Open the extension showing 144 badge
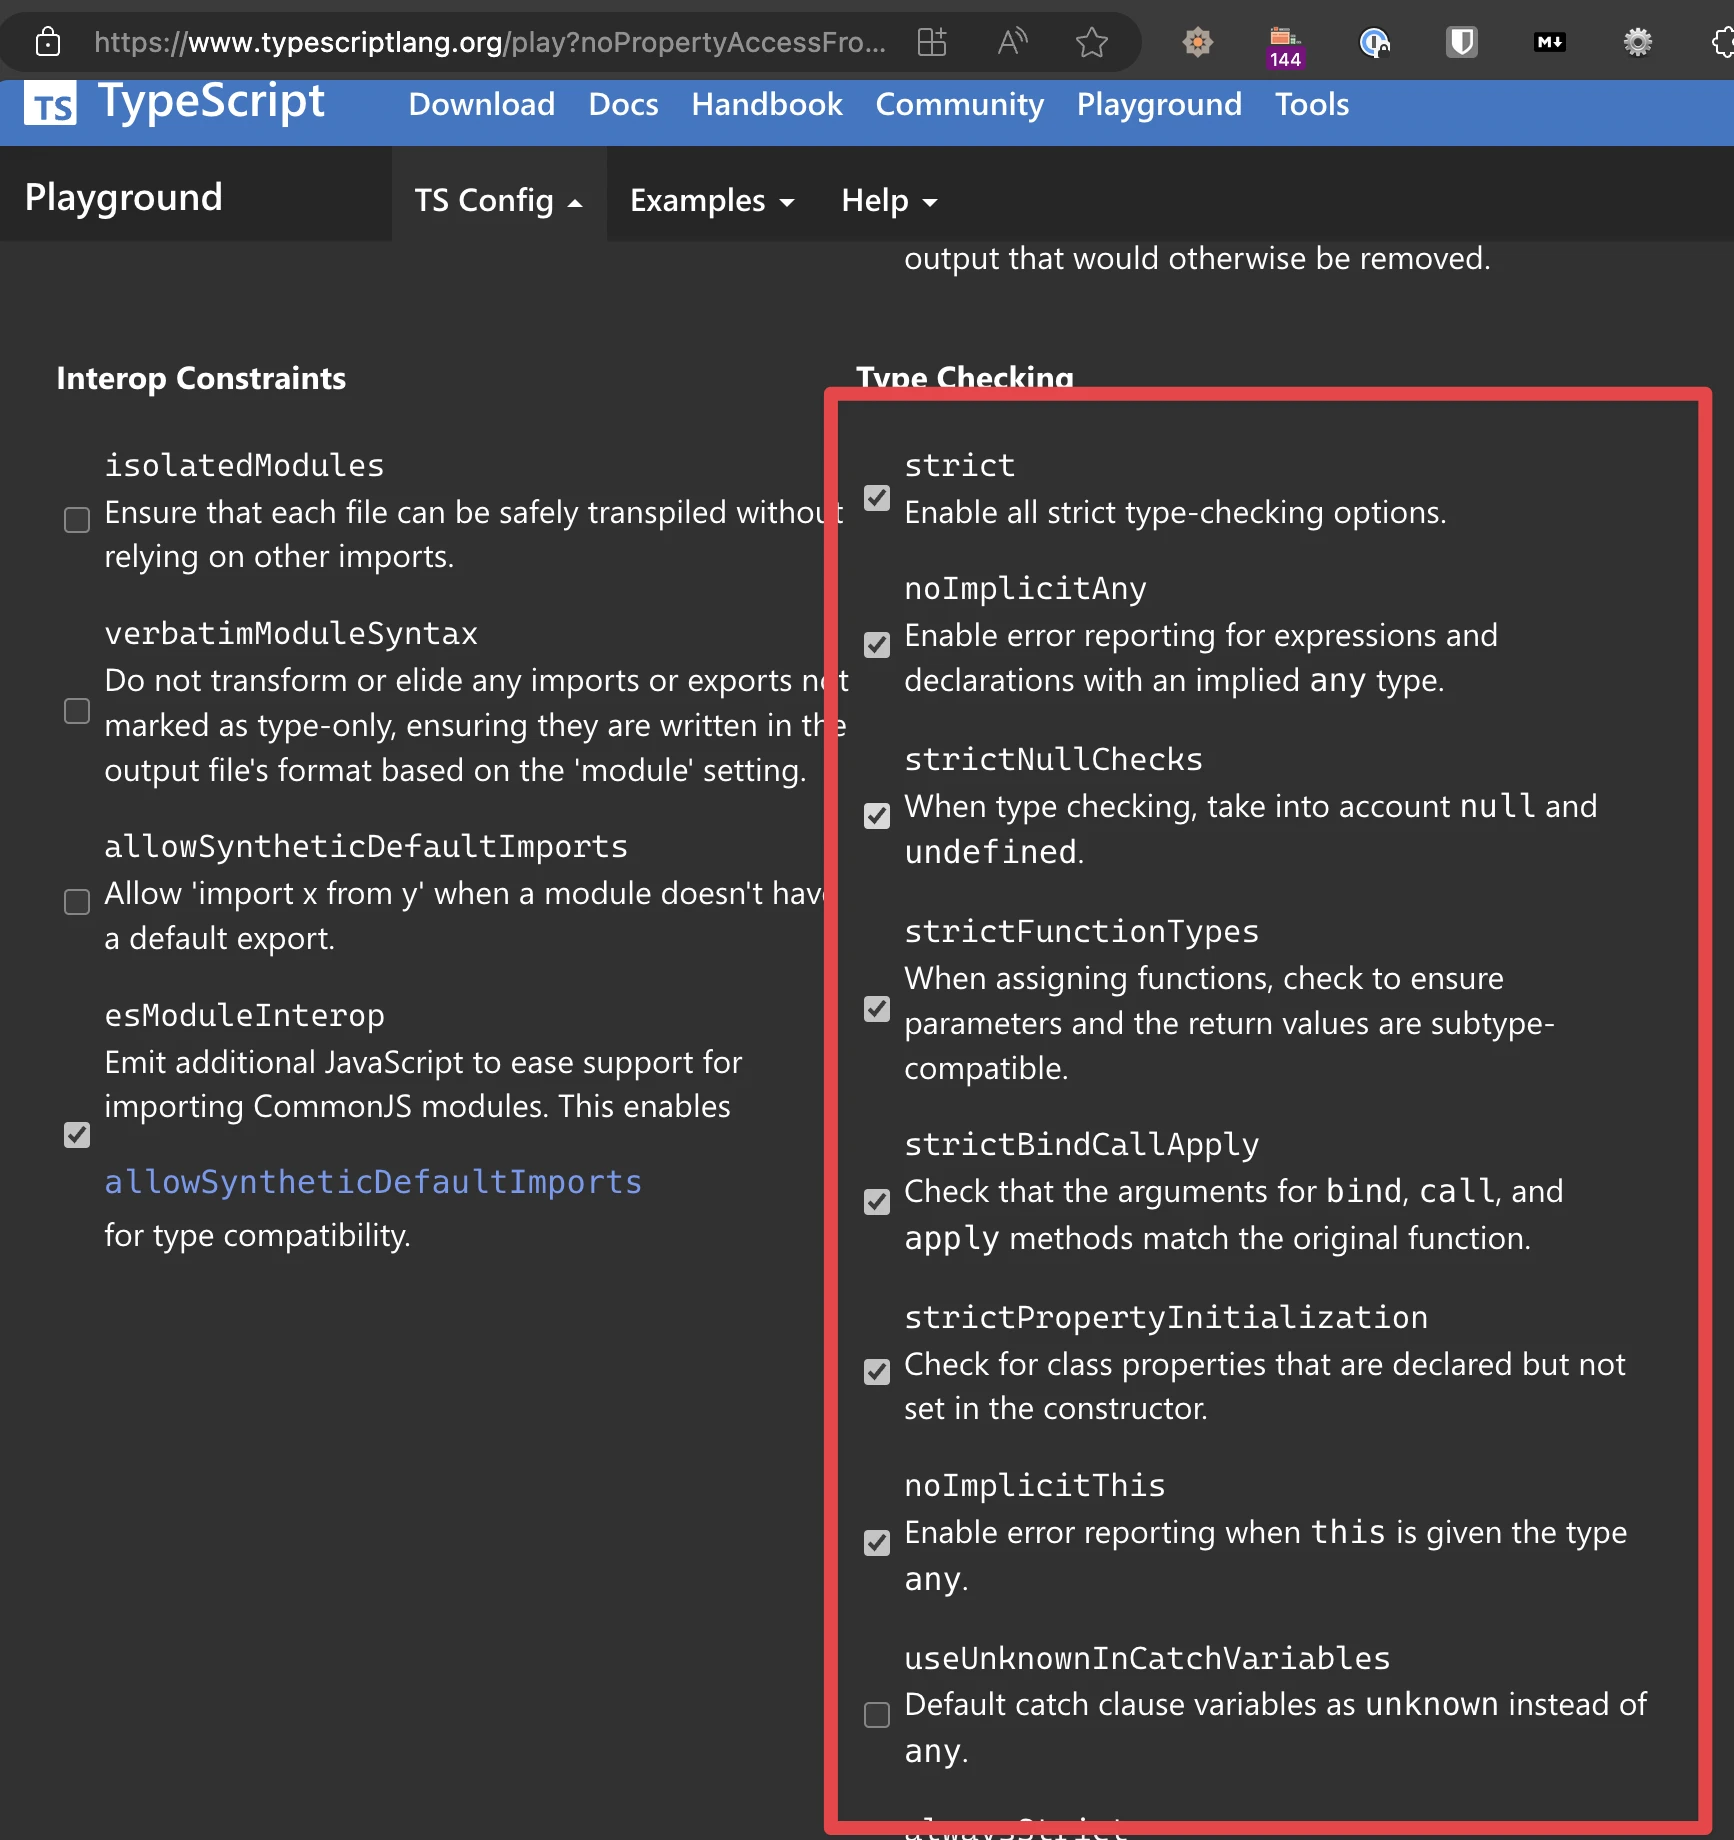This screenshot has height=1840, width=1734. click(x=1285, y=46)
